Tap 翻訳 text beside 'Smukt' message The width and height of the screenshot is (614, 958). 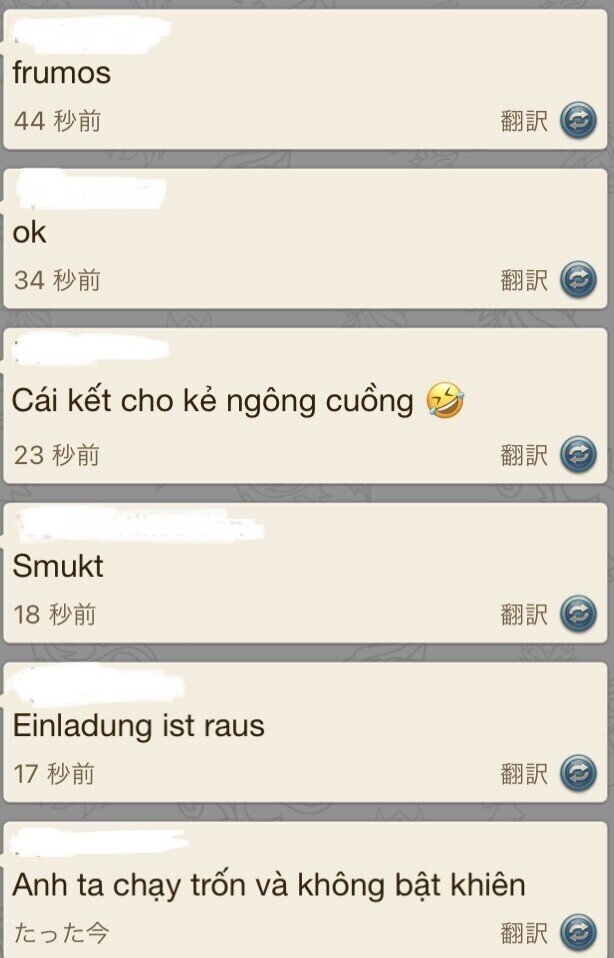pos(524,614)
